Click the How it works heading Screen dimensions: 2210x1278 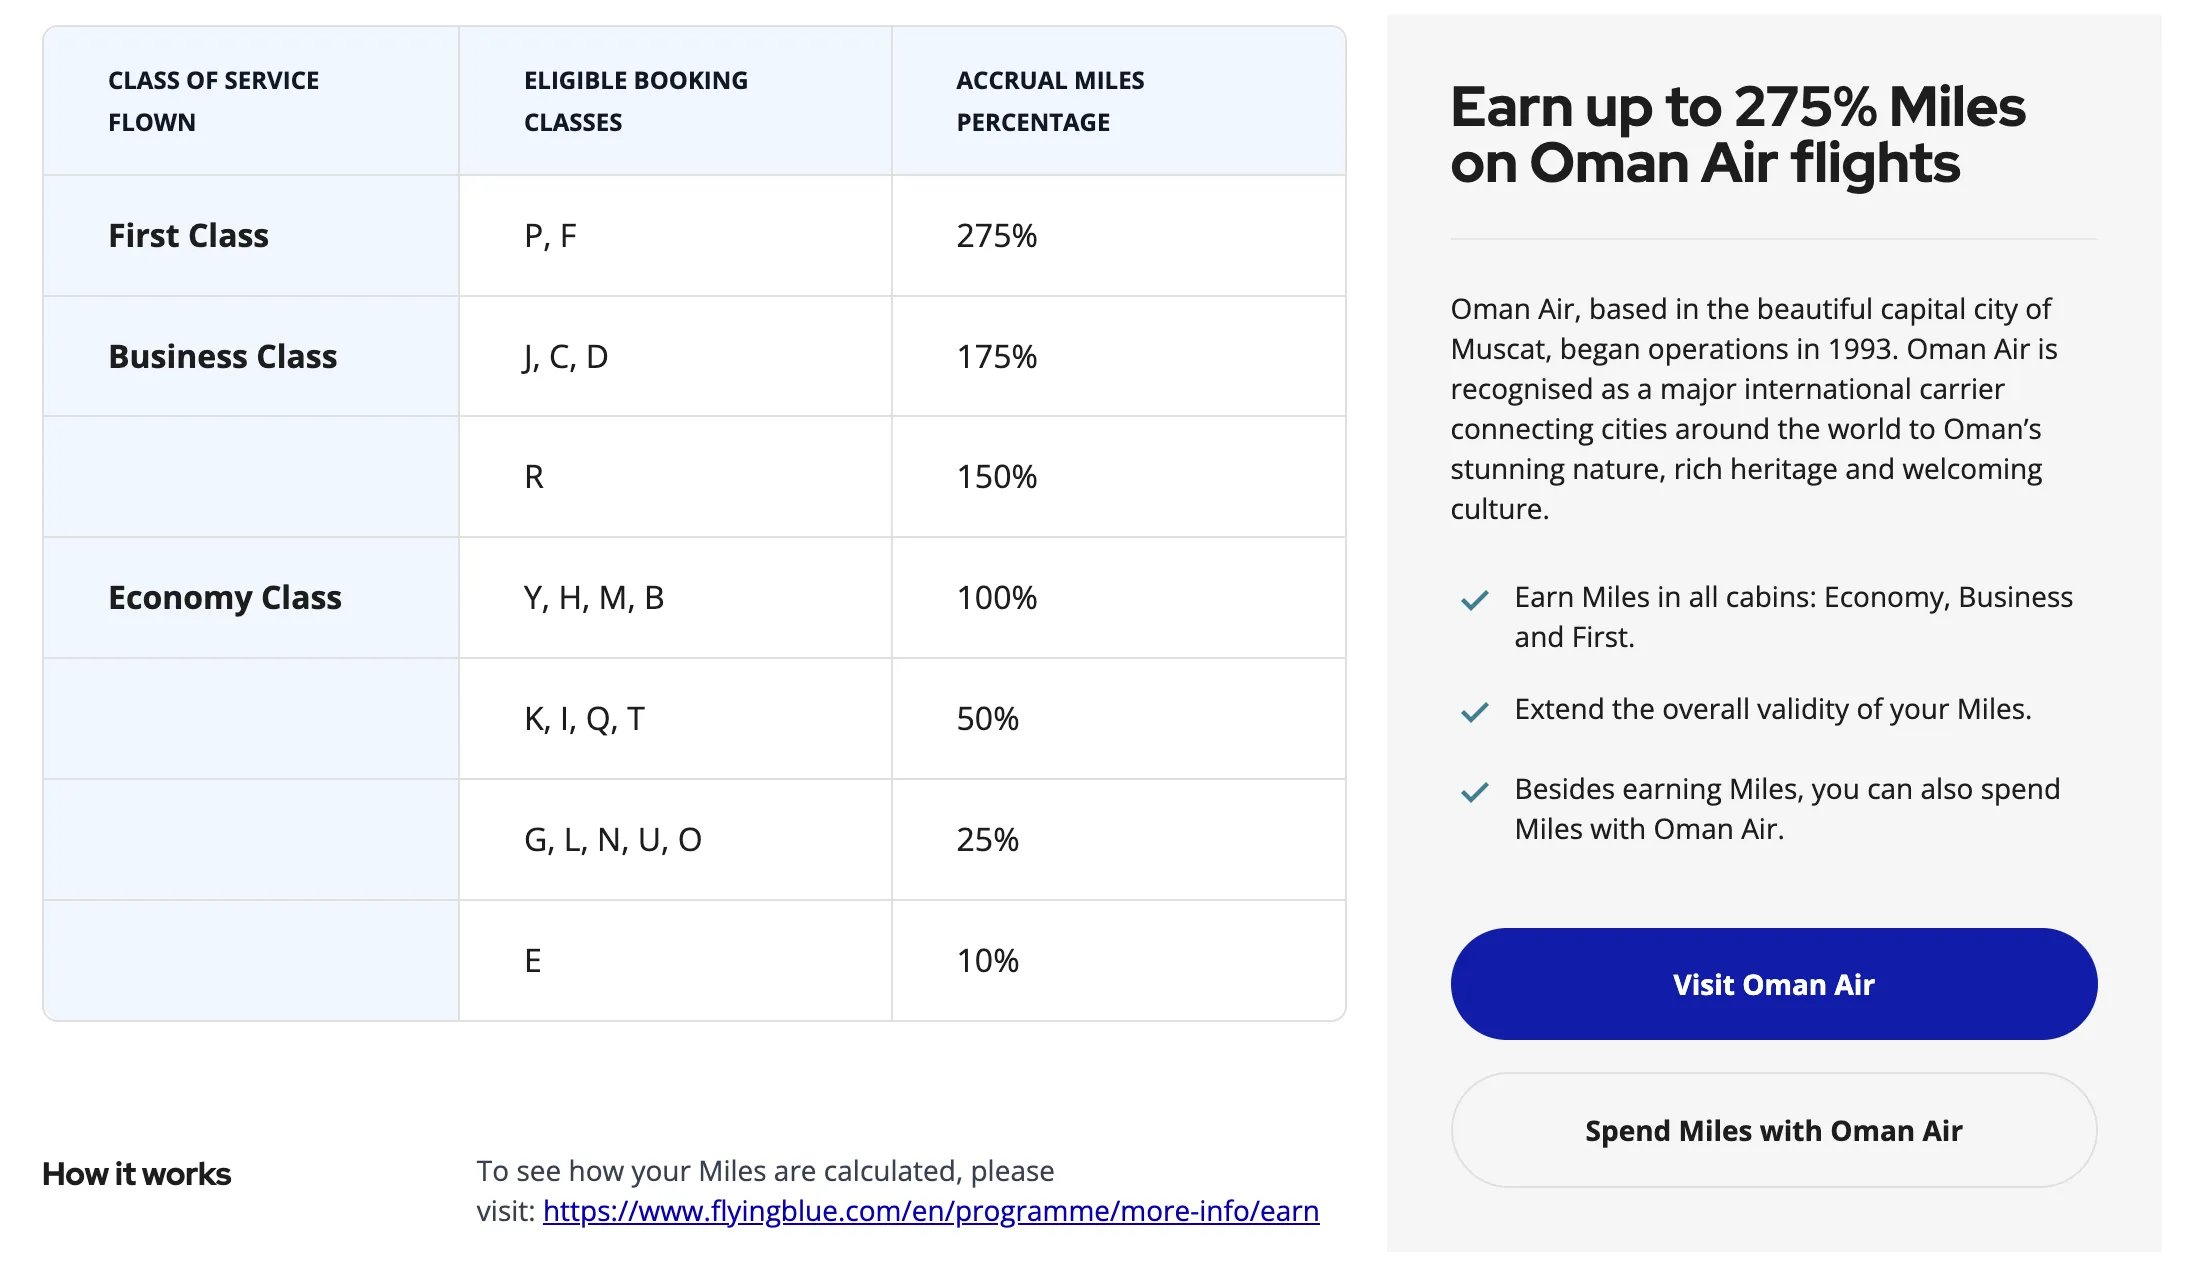tap(136, 1174)
